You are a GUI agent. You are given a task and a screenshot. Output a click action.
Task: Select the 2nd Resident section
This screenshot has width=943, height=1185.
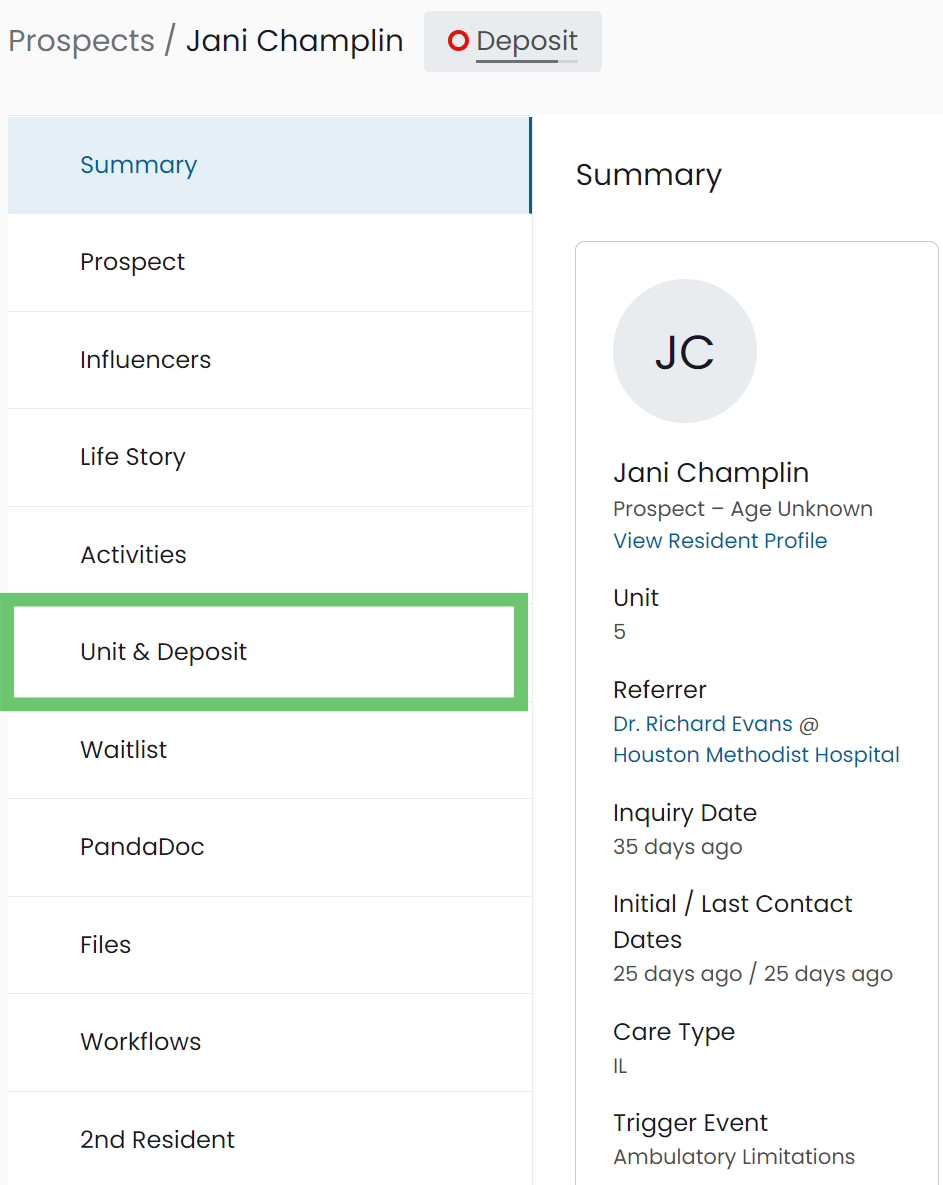[x=270, y=1139]
